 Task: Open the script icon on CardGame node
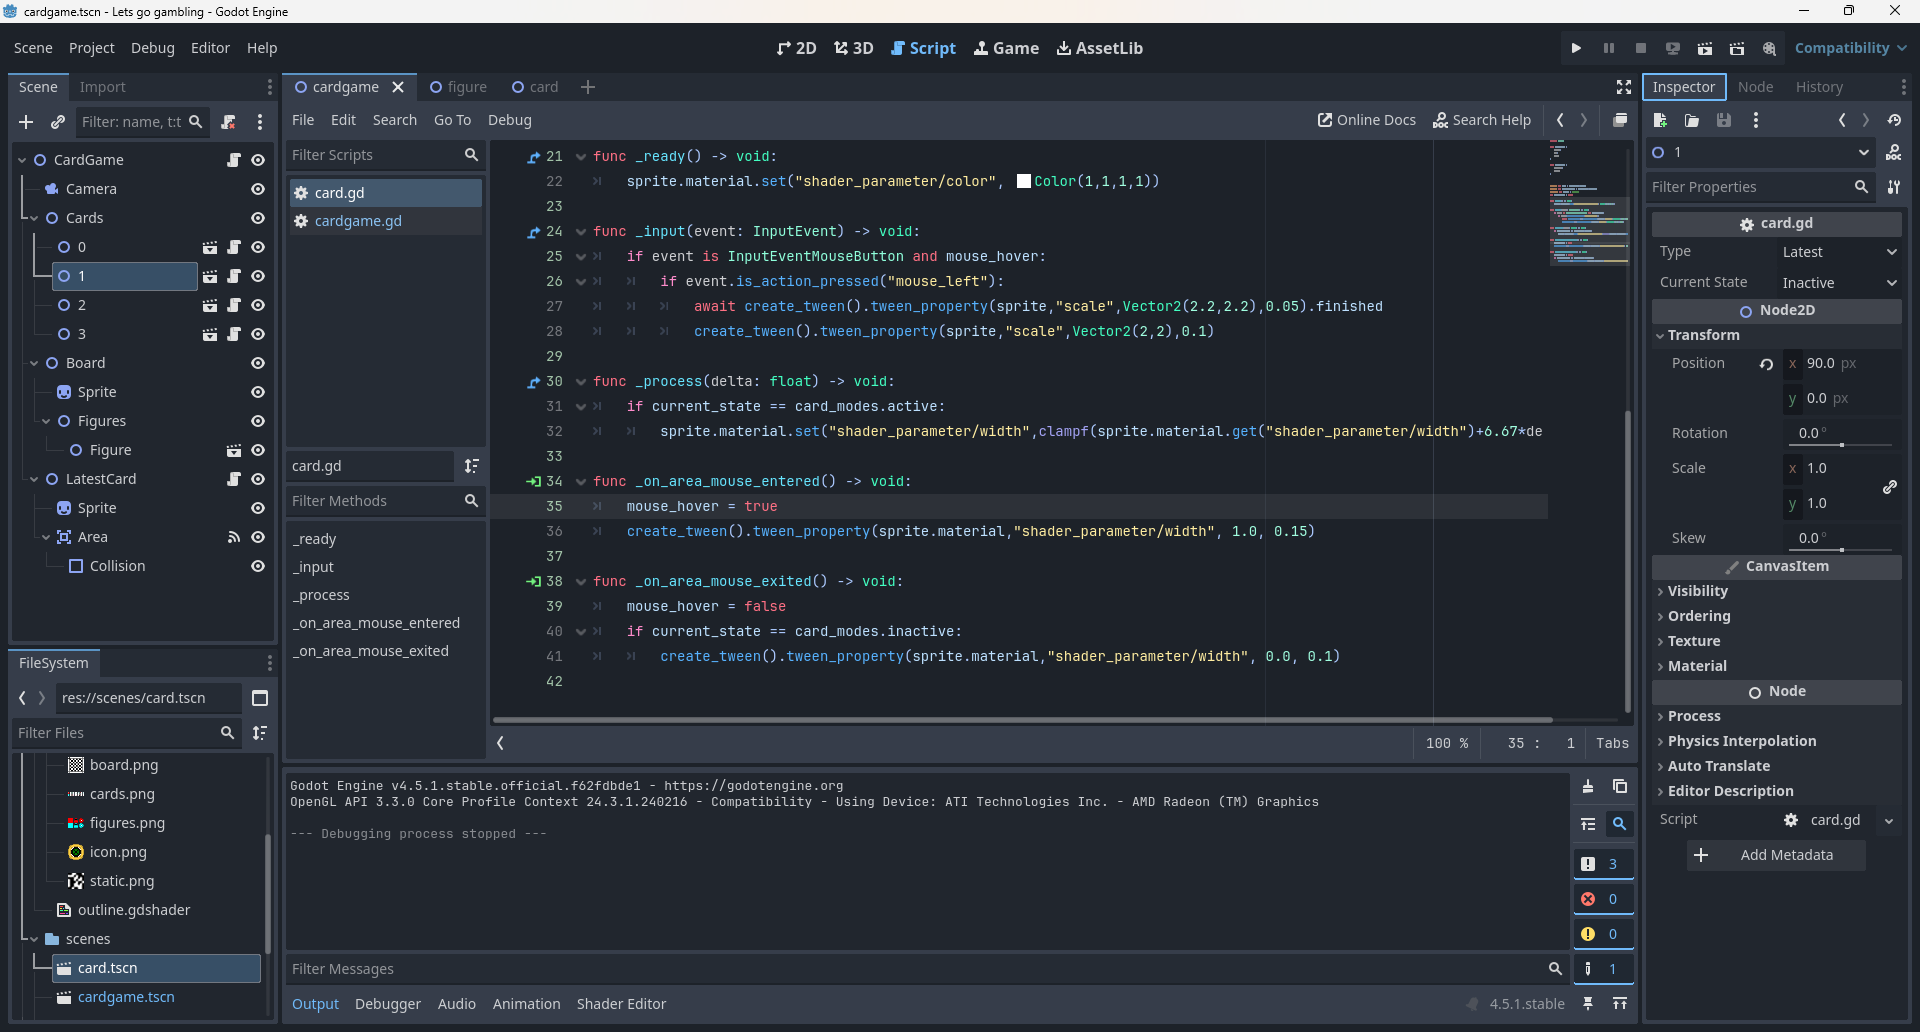point(234,160)
